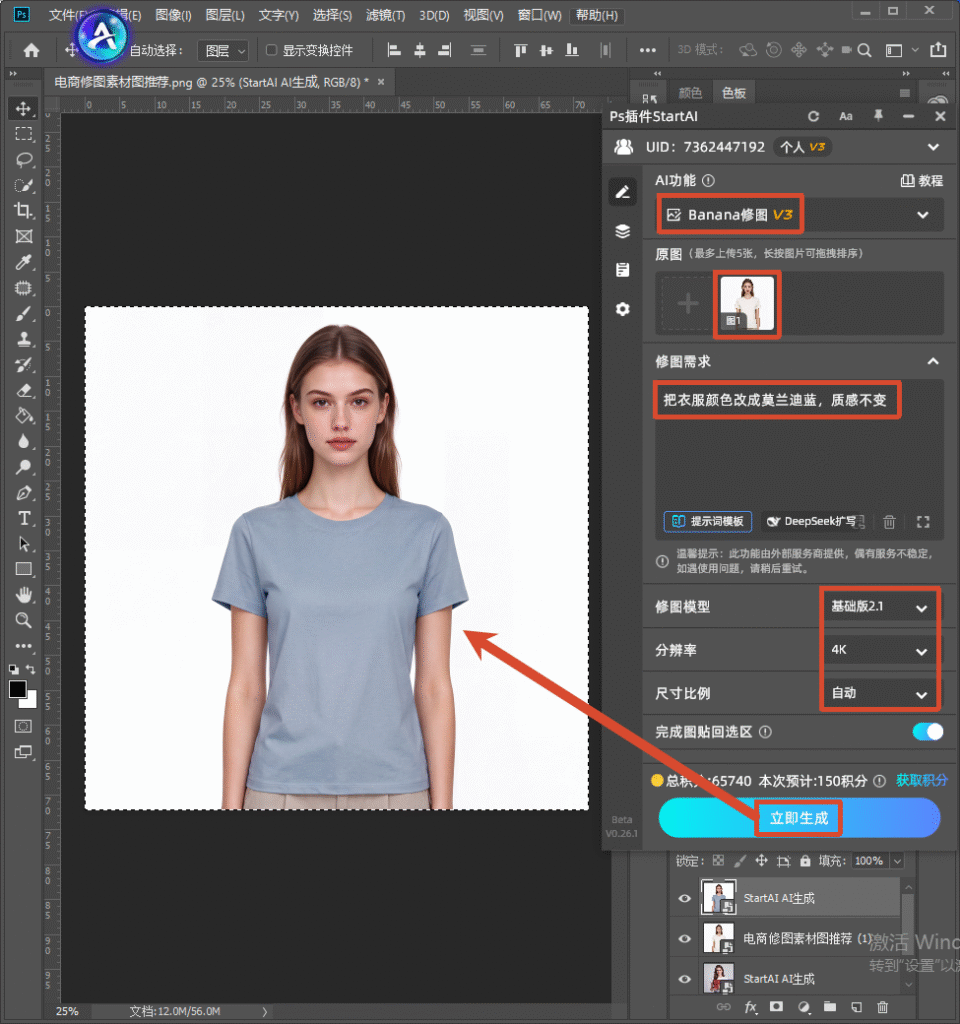Select the Rectangular Marquee tool
Image resolution: width=960 pixels, height=1024 pixels.
pos(24,134)
